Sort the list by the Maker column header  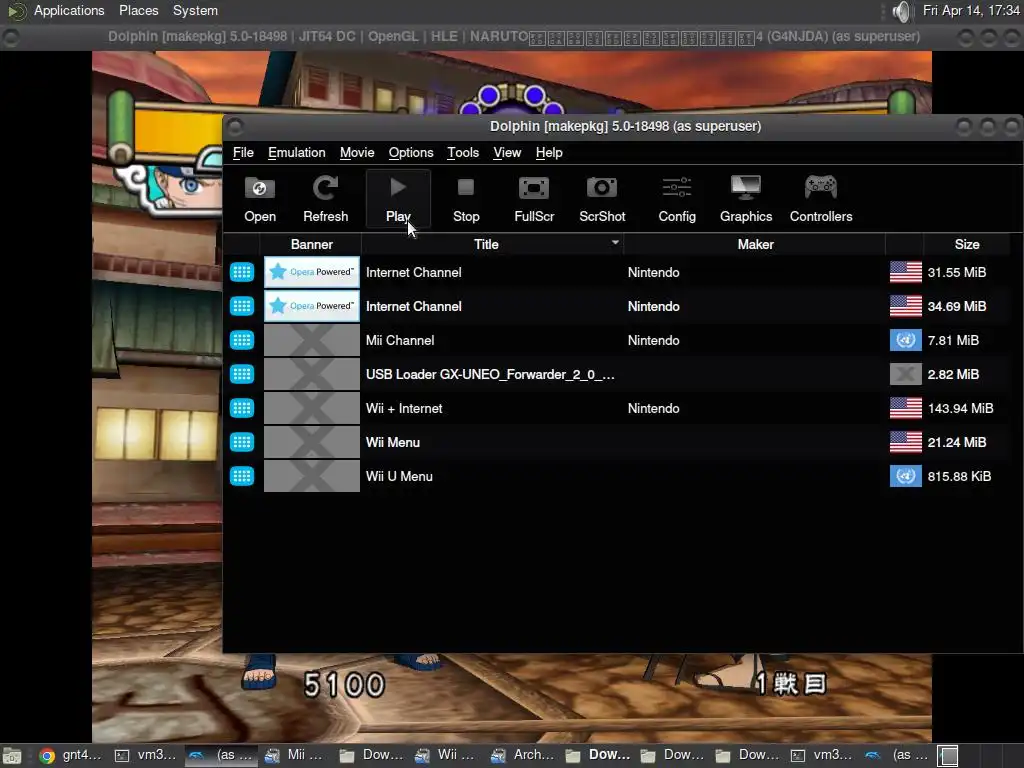tap(756, 244)
